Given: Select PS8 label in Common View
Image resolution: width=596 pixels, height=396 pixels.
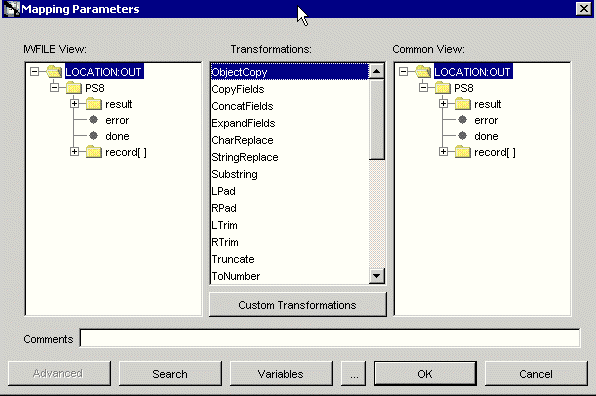Looking at the screenshot, I should (464, 88).
